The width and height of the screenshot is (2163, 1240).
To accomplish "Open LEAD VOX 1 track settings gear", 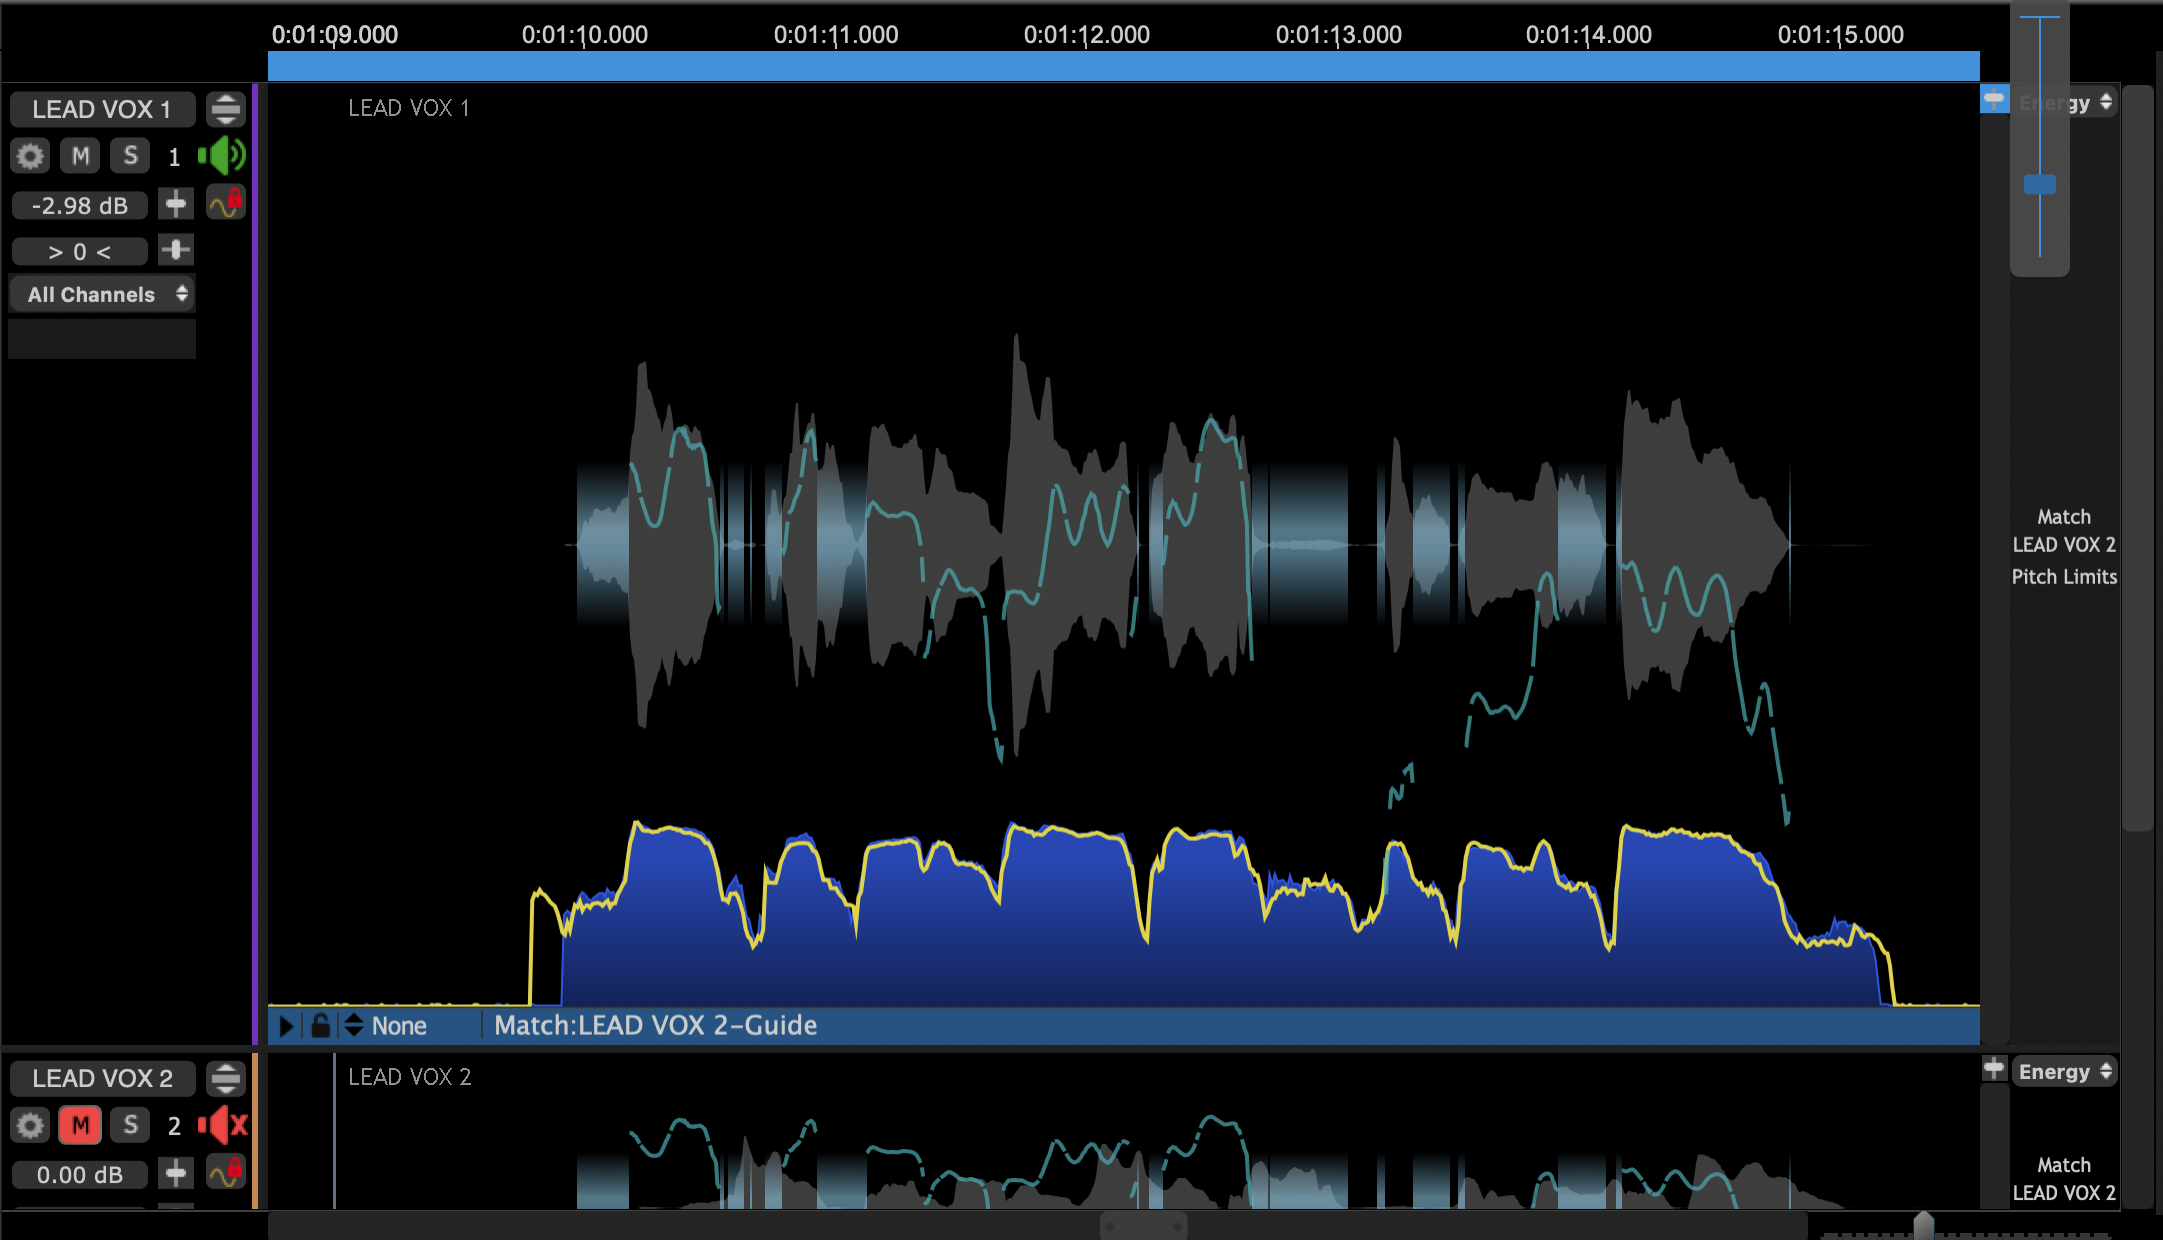I will pos(30,156).
